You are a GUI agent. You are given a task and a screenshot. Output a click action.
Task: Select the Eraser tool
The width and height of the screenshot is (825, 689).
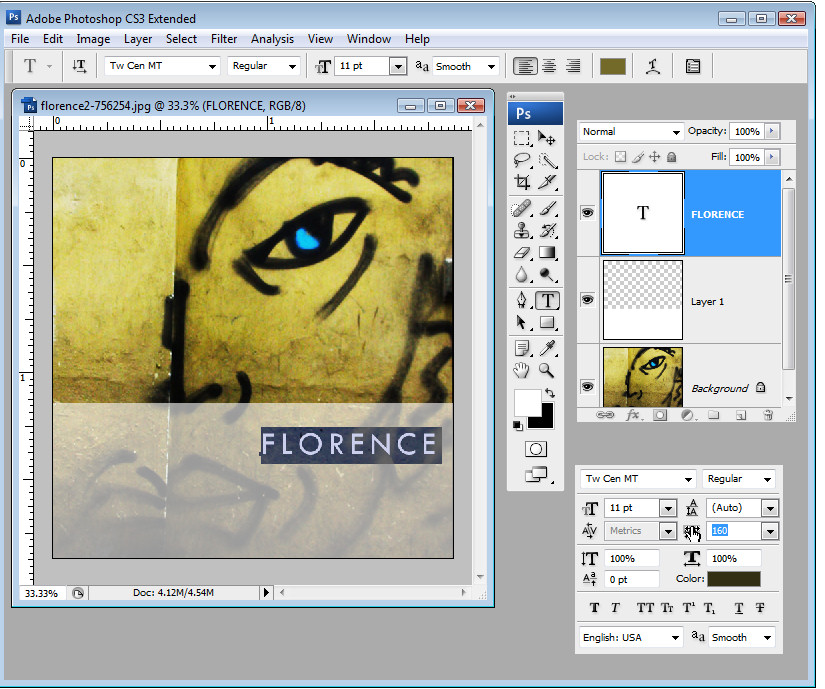click(x=521, y=253)
